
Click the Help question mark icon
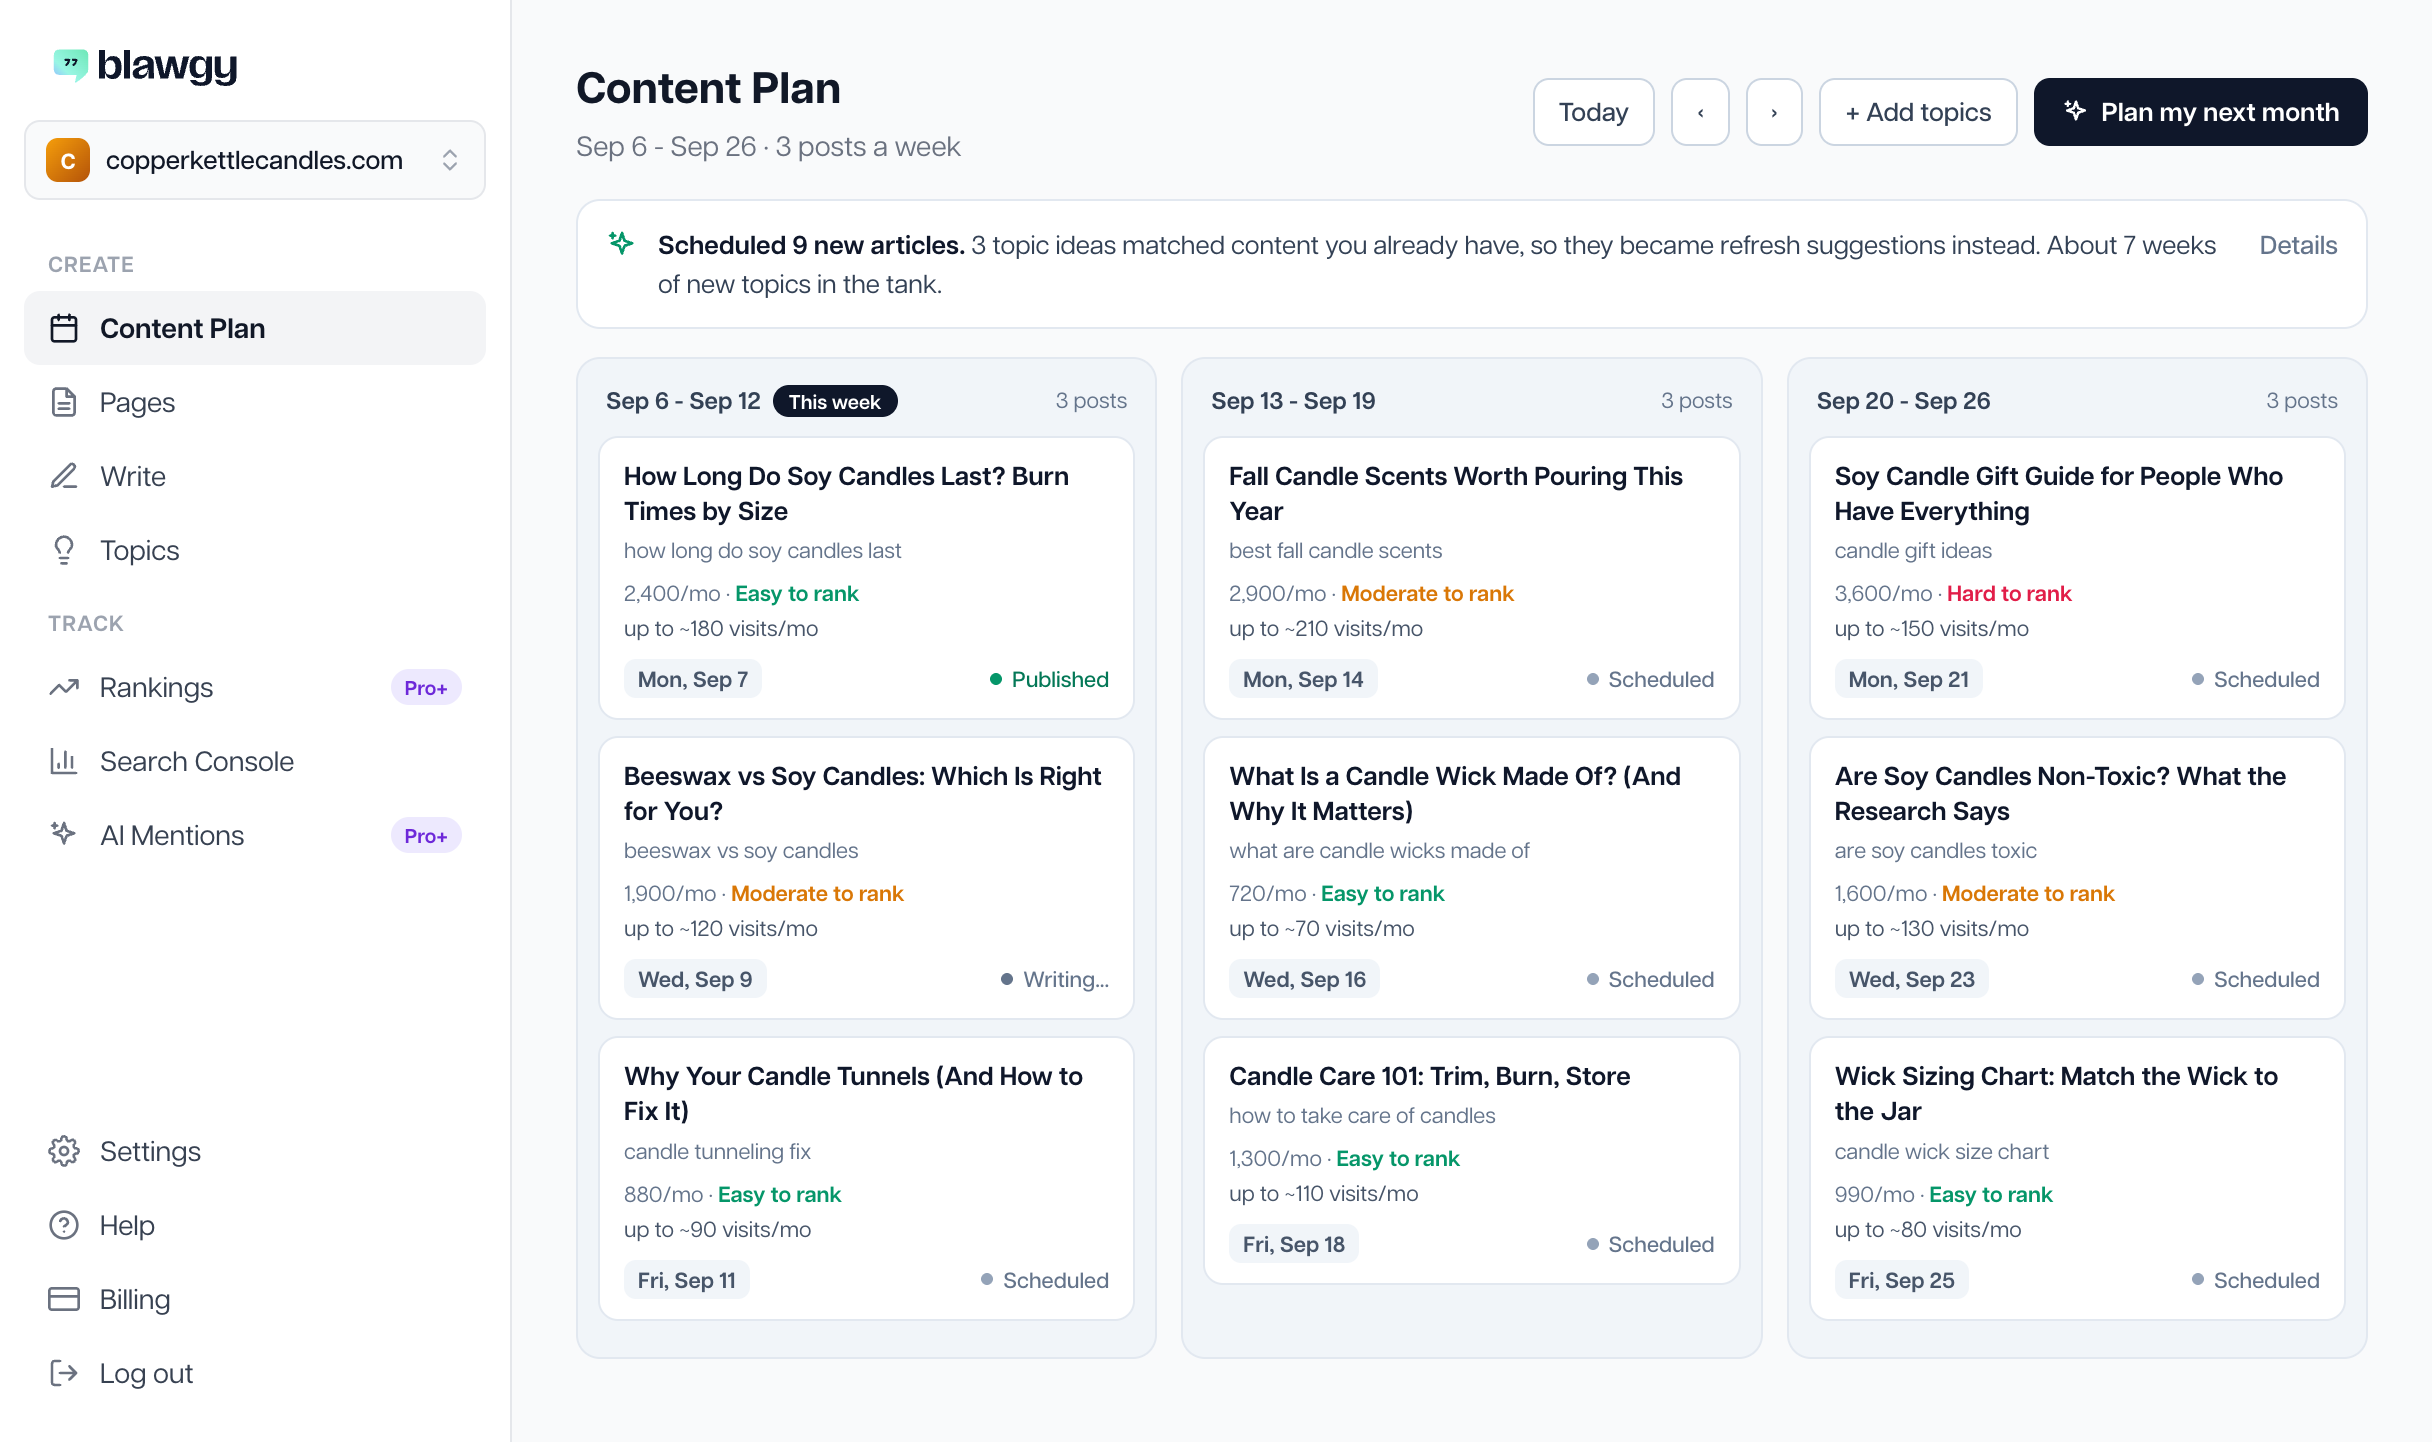pyautogui.click(x=64, y=1225)
